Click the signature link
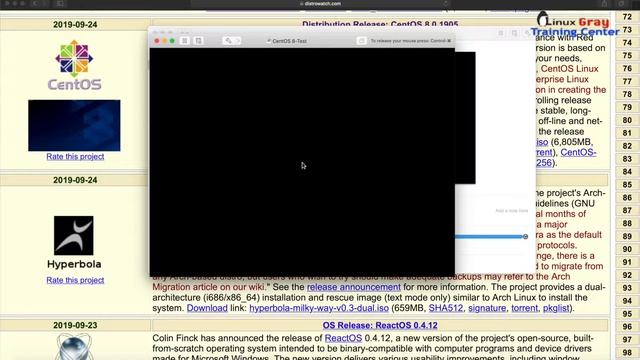 pyautogui.click(x=487, y=308)
